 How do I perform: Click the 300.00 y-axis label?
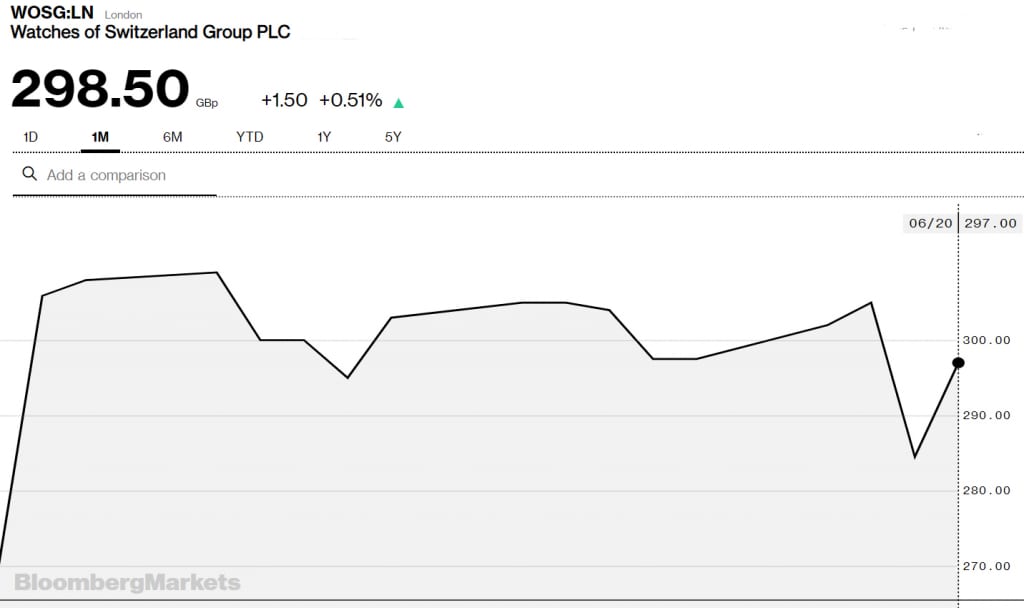986,340
